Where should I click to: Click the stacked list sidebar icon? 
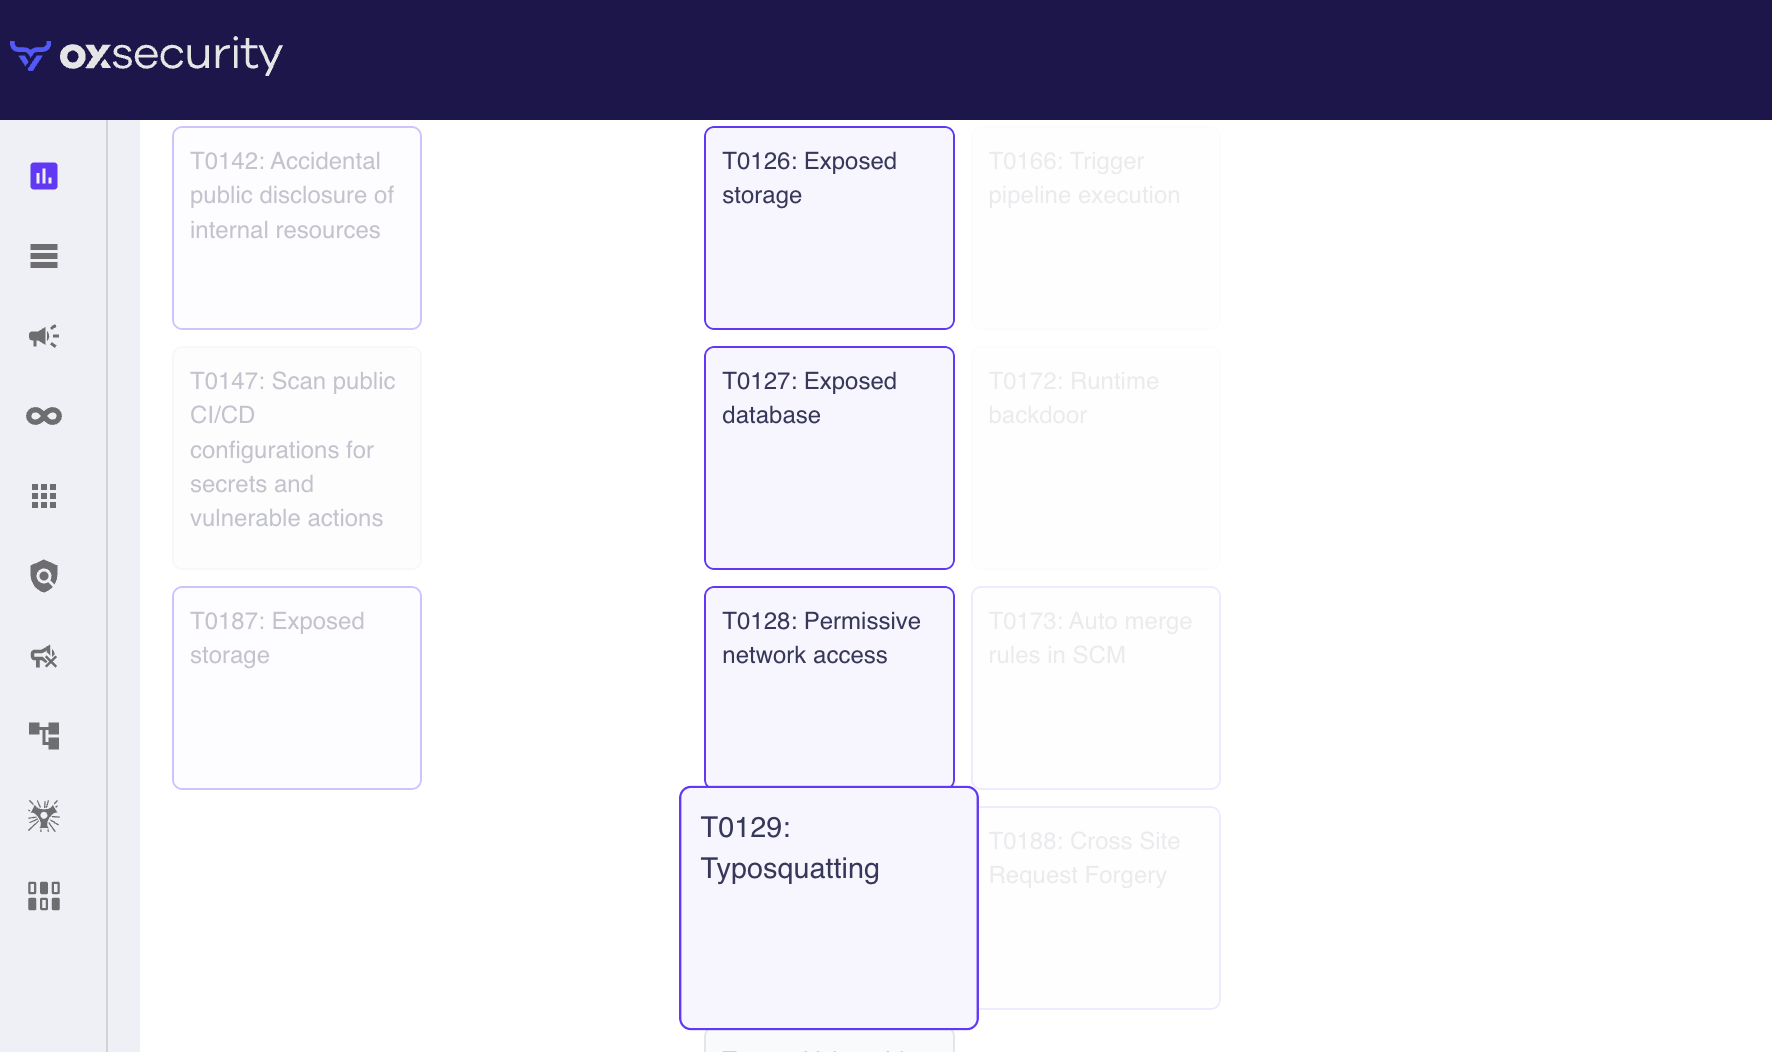[x=44, y=256]
